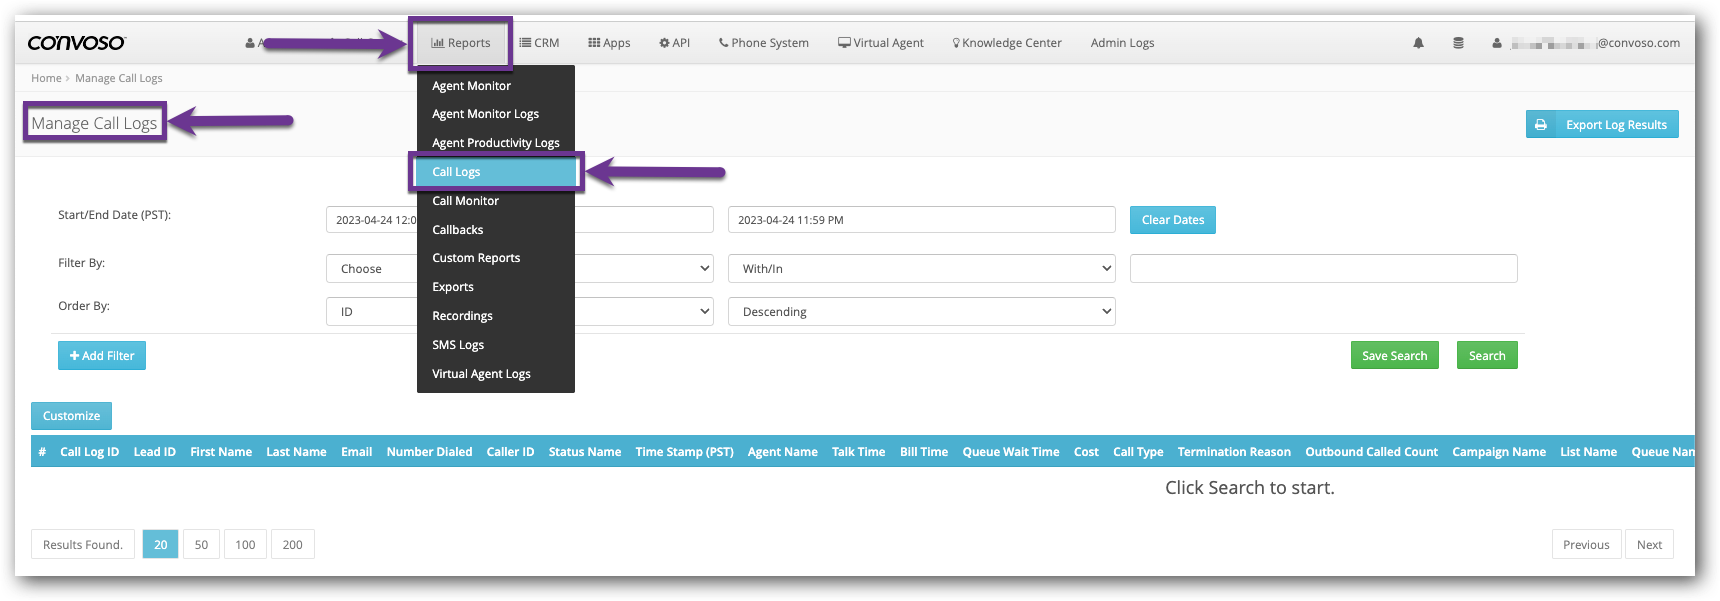Expand the With/In filter dropdown

pyautogui.click(x=922, y=269)
